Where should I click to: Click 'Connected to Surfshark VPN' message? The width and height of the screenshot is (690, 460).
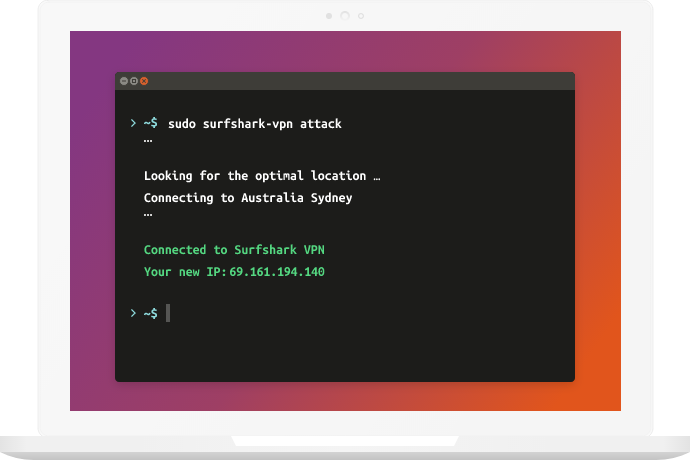point(234,250)
